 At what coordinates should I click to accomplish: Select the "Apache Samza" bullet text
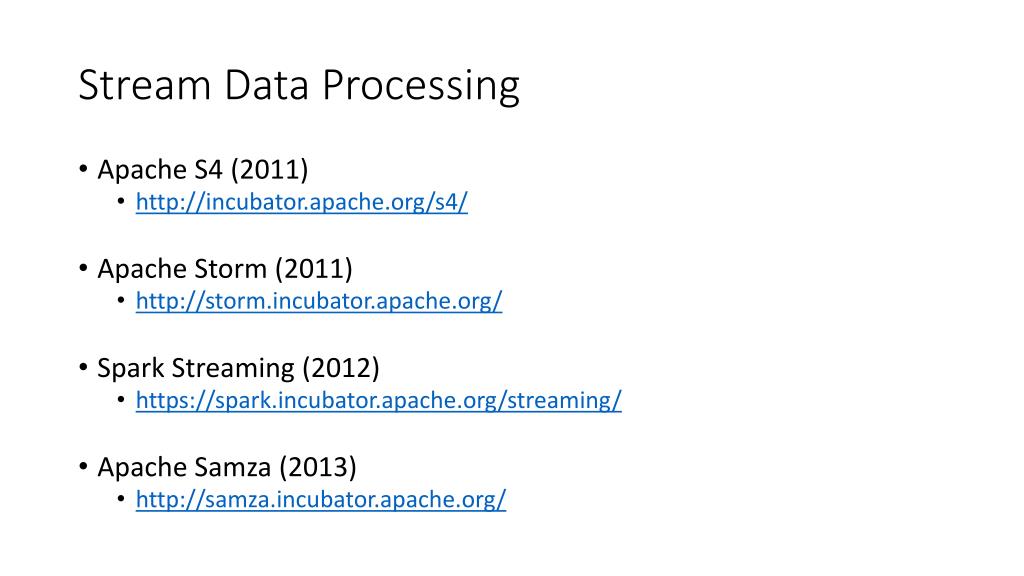pyautogui.click(x=185, y=467)
